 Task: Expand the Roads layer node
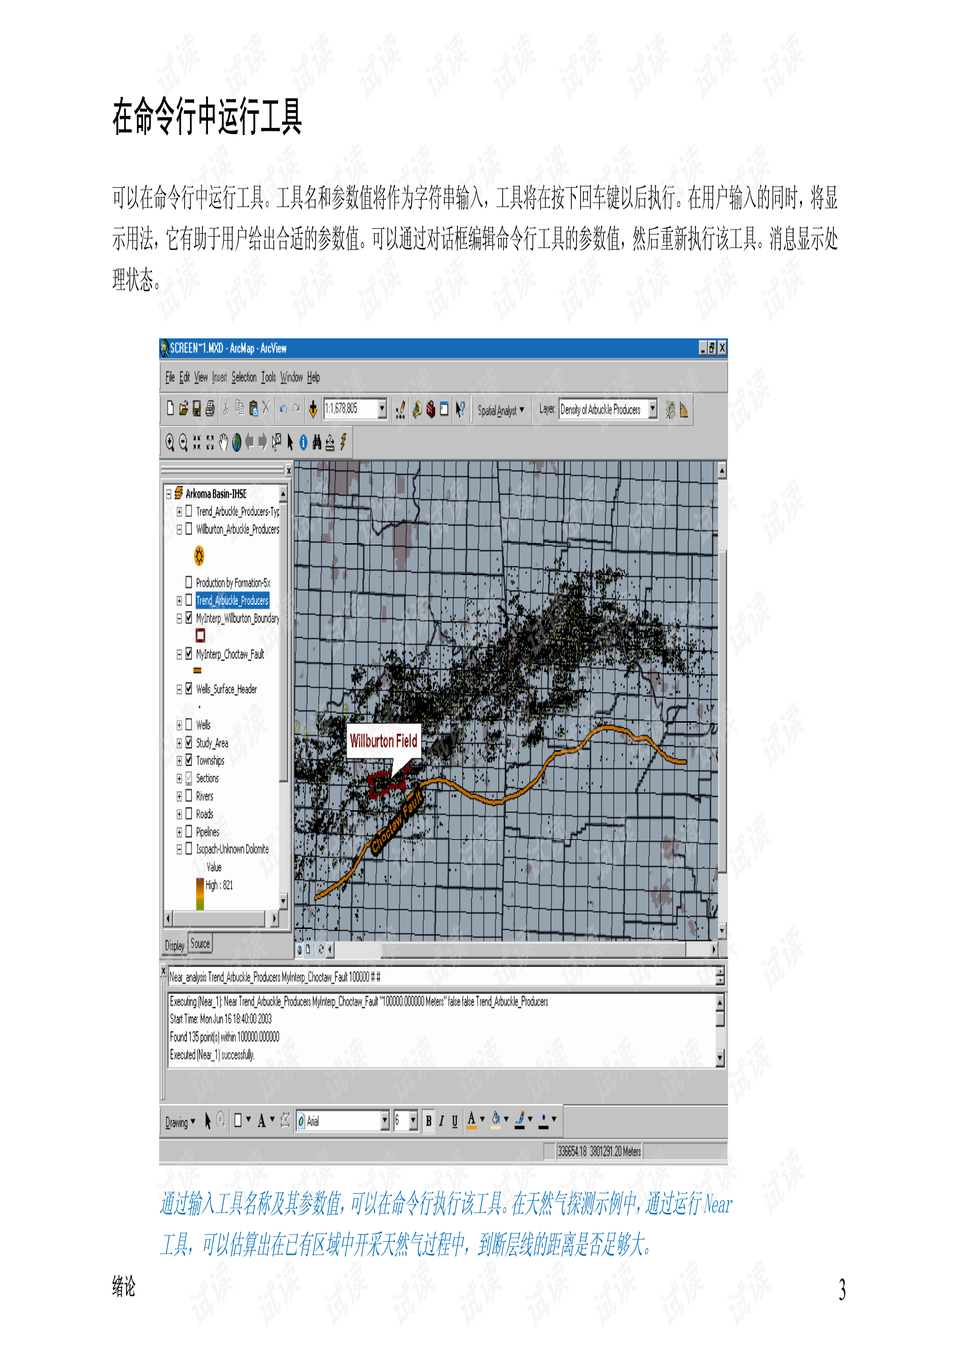click(x=179, y=814)
